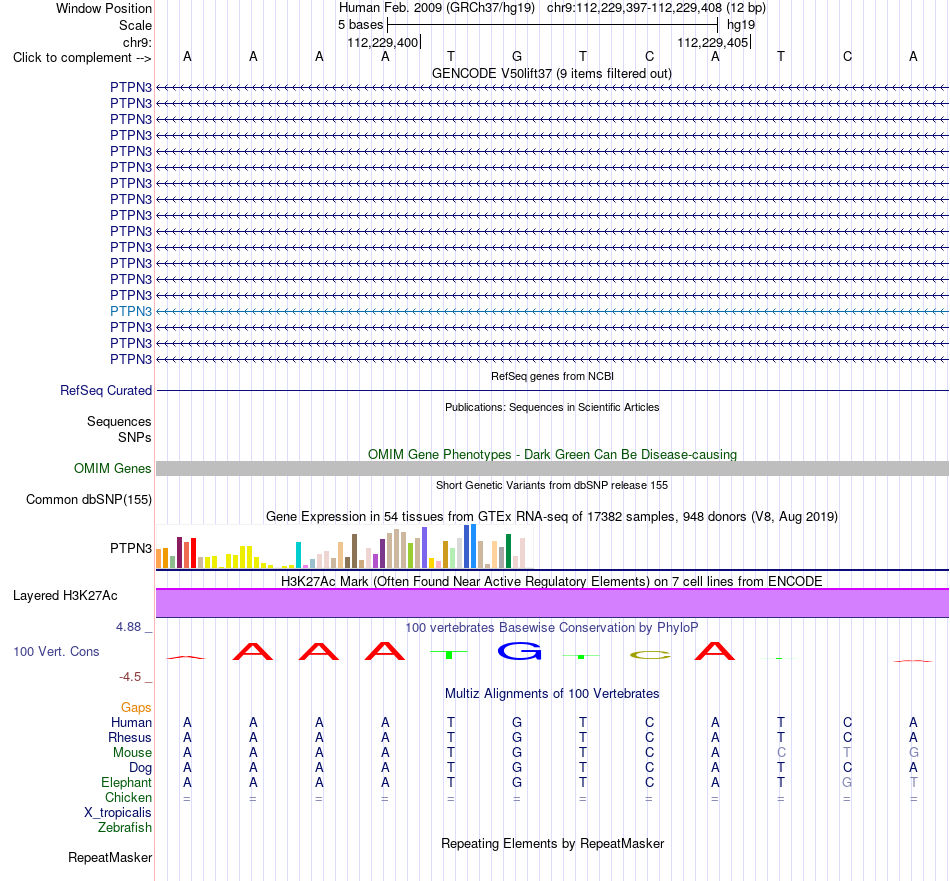Click the RefSeq Curated track label
950x881 pixels.
pos(106,391)
